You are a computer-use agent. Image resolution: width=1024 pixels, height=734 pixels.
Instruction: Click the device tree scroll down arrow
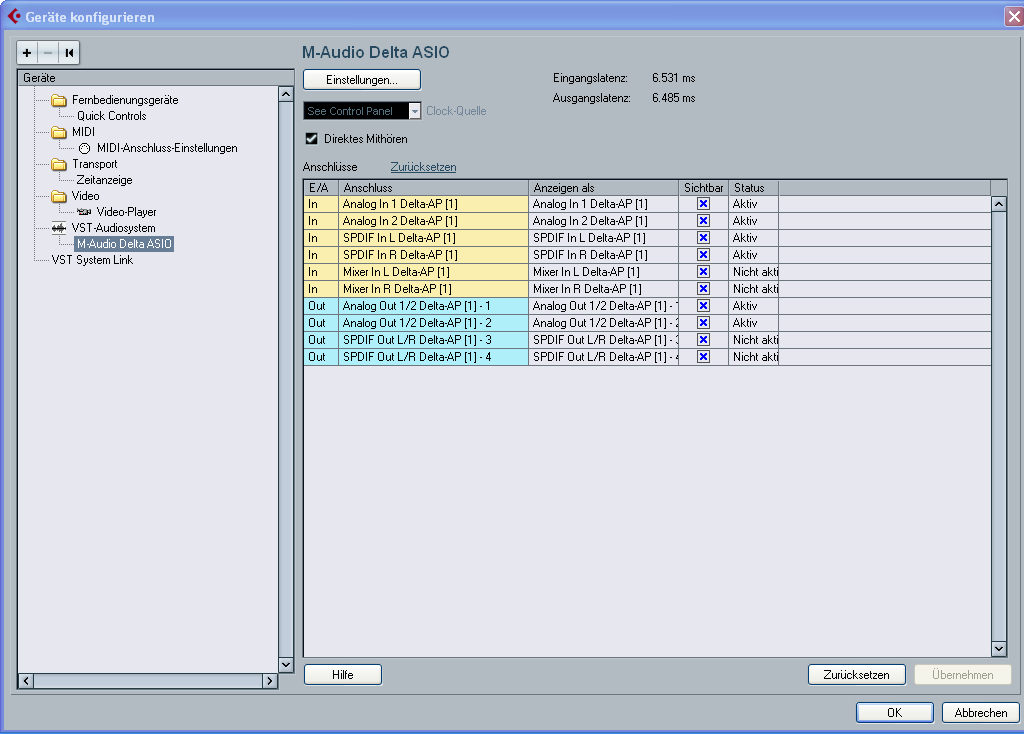point(286,665)
